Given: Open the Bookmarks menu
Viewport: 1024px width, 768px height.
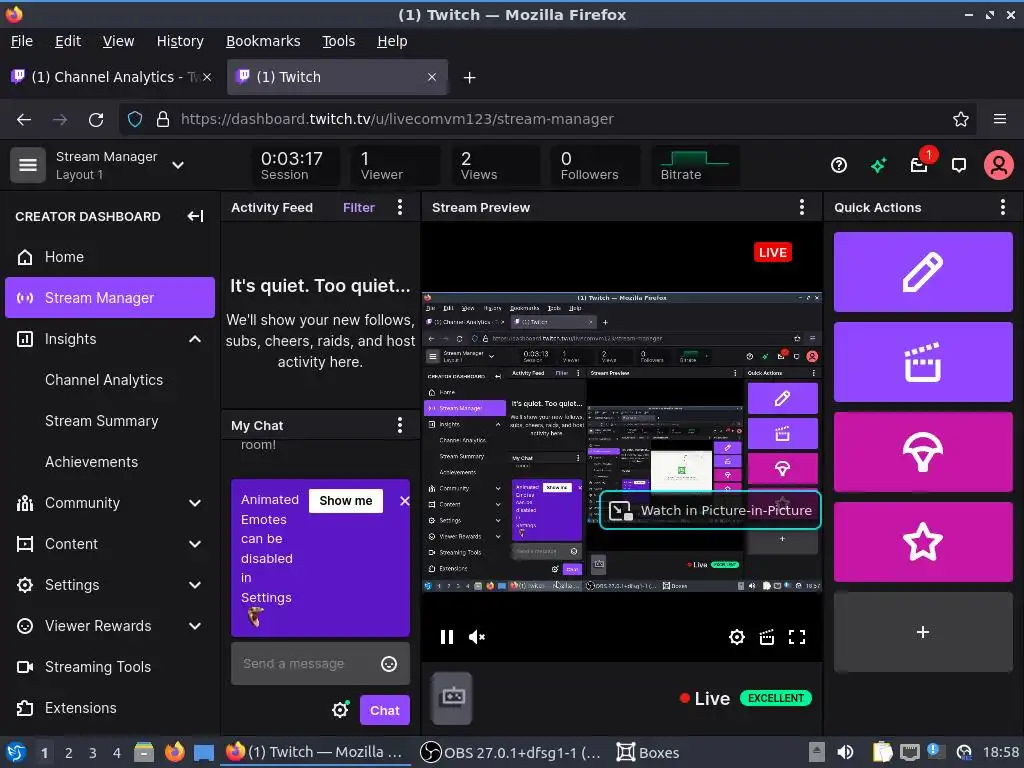Looking at the screenshot, I should (263, 41).
